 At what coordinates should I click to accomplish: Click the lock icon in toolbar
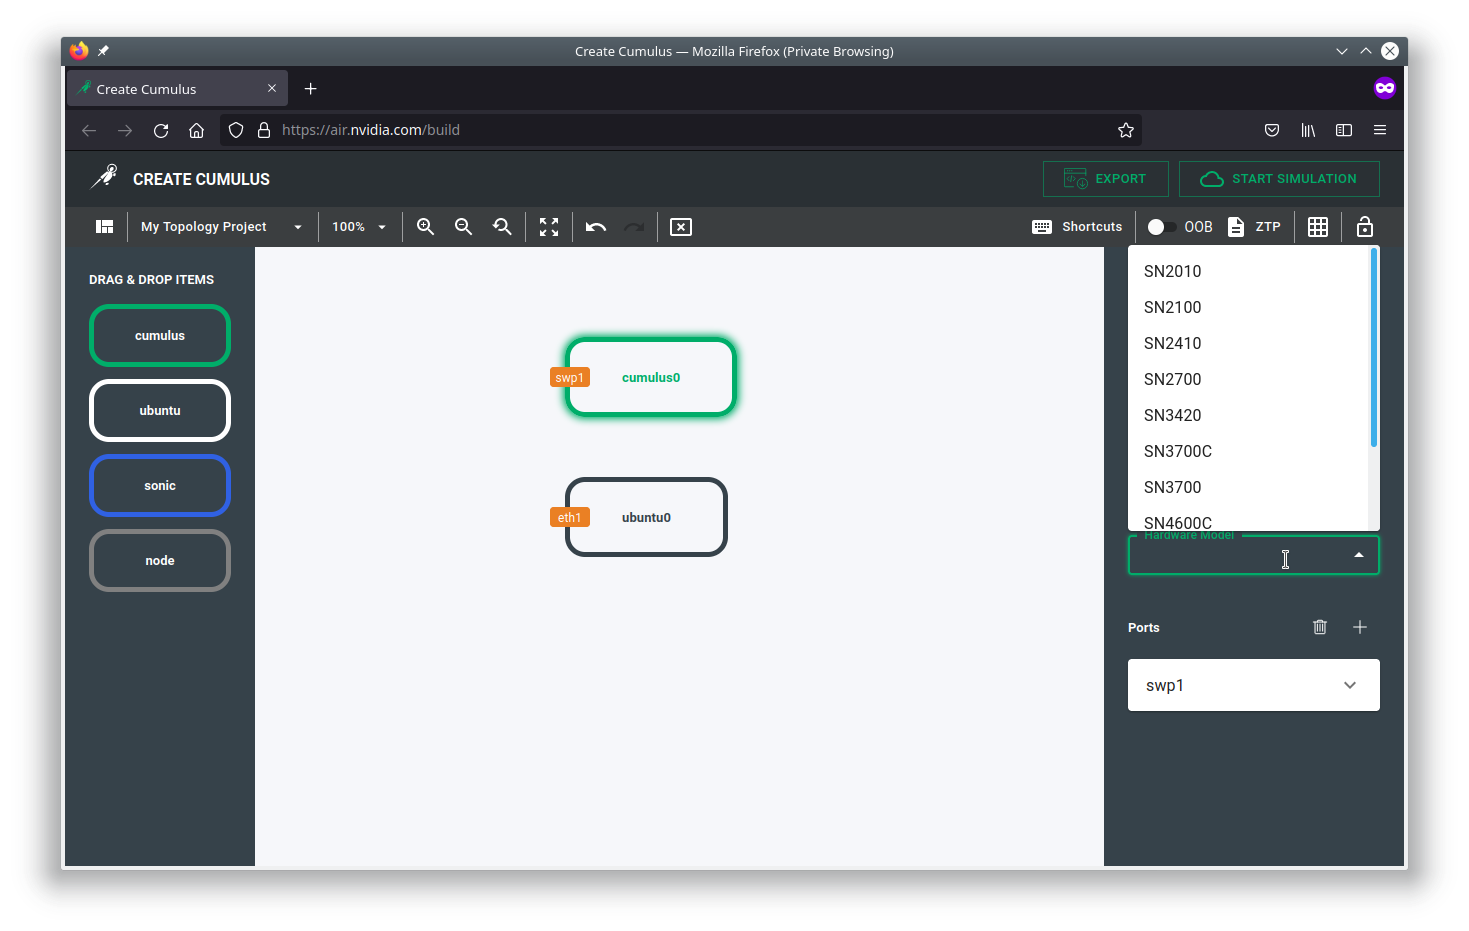coord(1365,227)
